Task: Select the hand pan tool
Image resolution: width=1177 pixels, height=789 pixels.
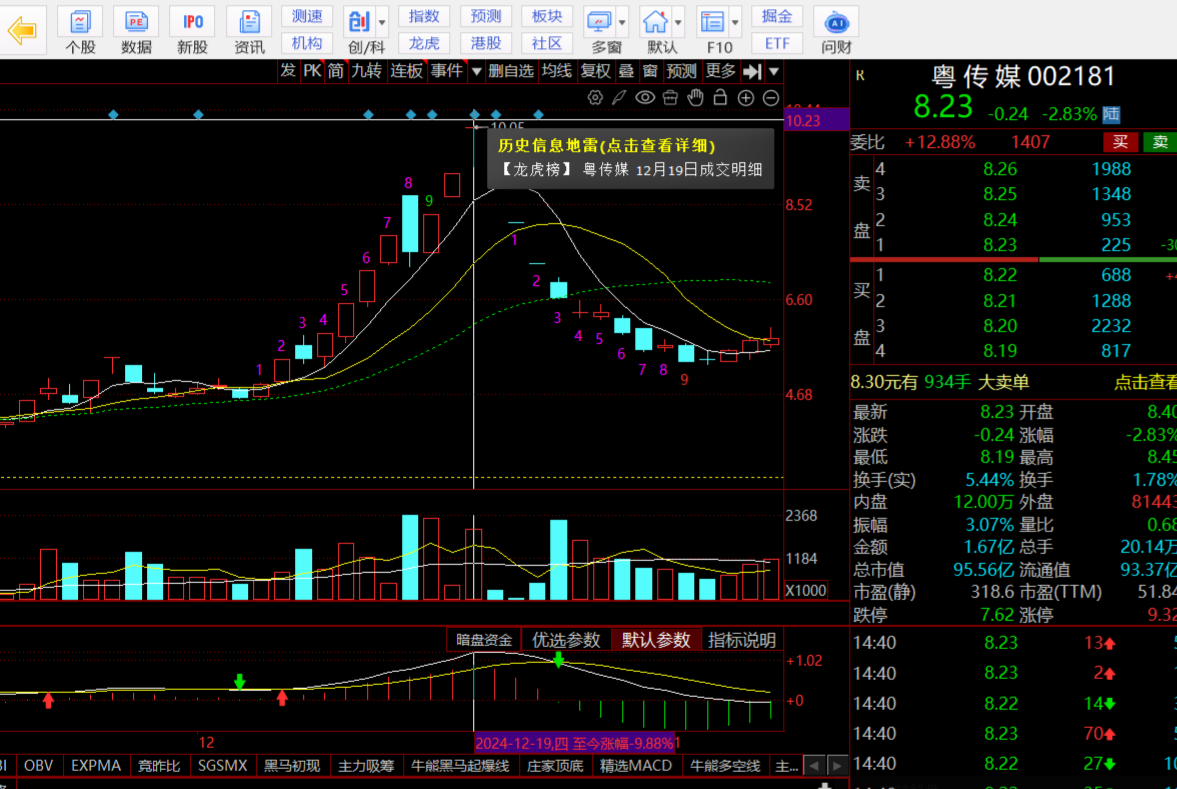Action: (695, 98)
